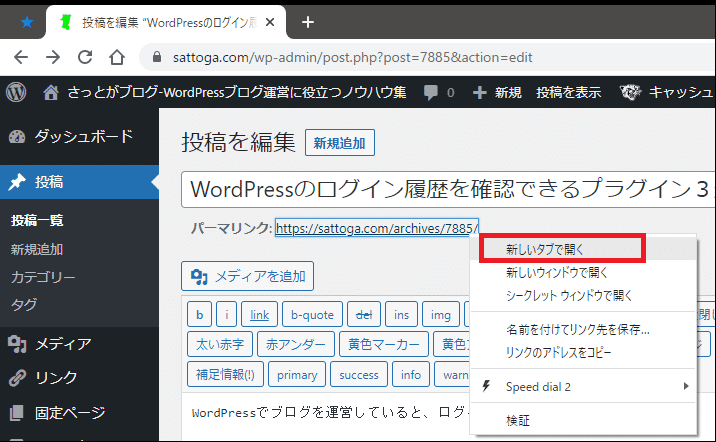This screenshot has height=442, width=716.
Task: Click the warn quicktag button
Action: point(453,374)
